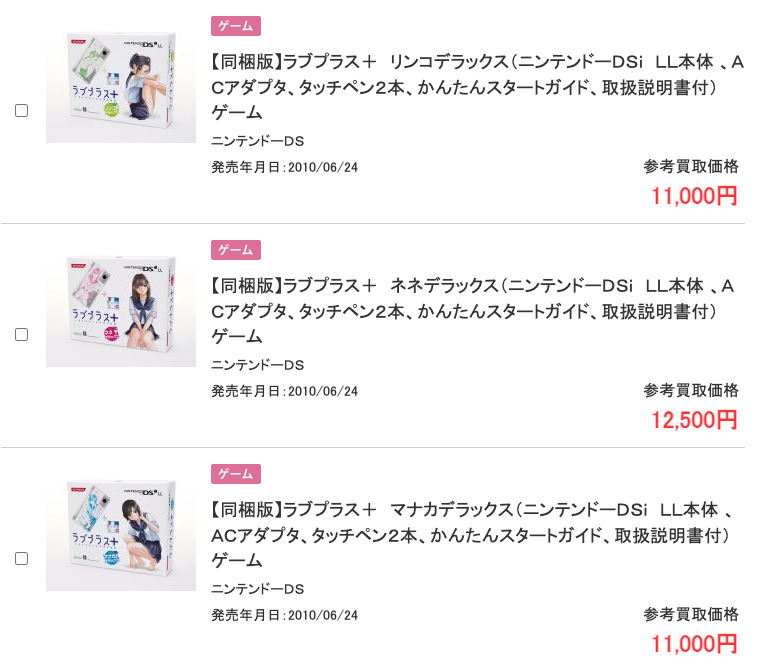765x671 pixels.
Task: Check the ネネデラックス item checkbox
Action: pyautogui.click(x=21, y=335)
